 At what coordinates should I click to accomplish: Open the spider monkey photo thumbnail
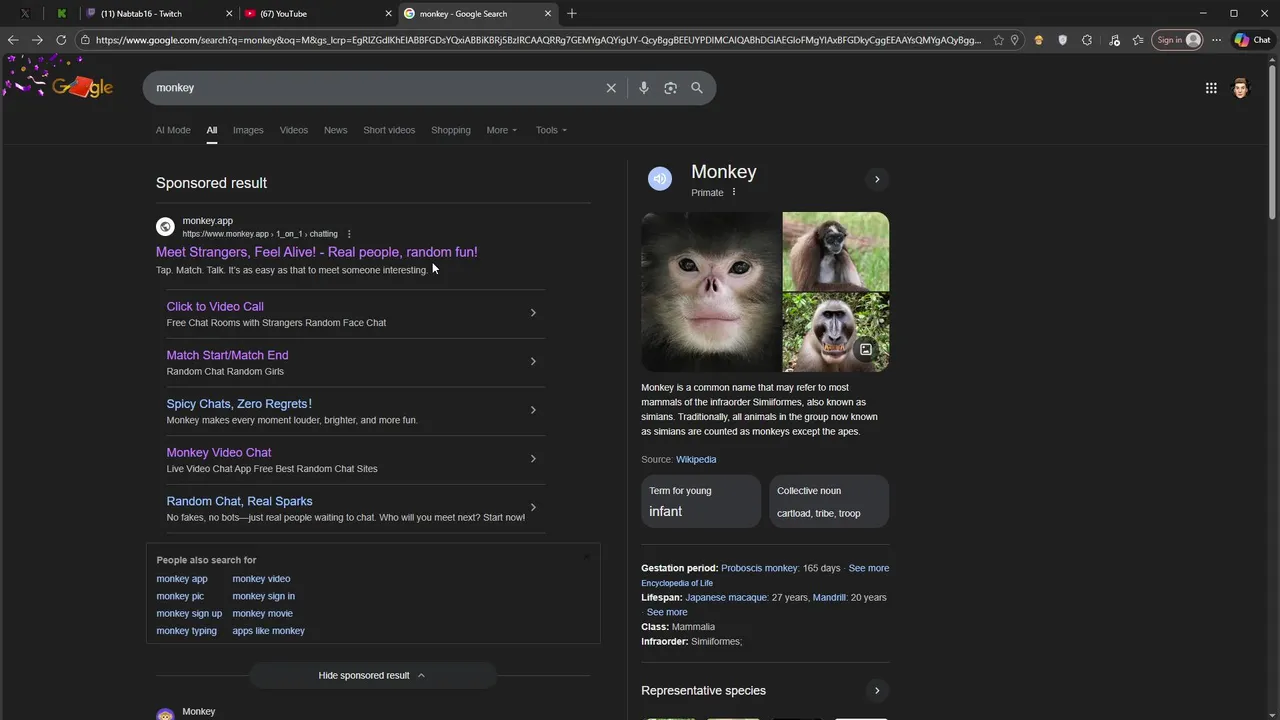pos(836,251)
